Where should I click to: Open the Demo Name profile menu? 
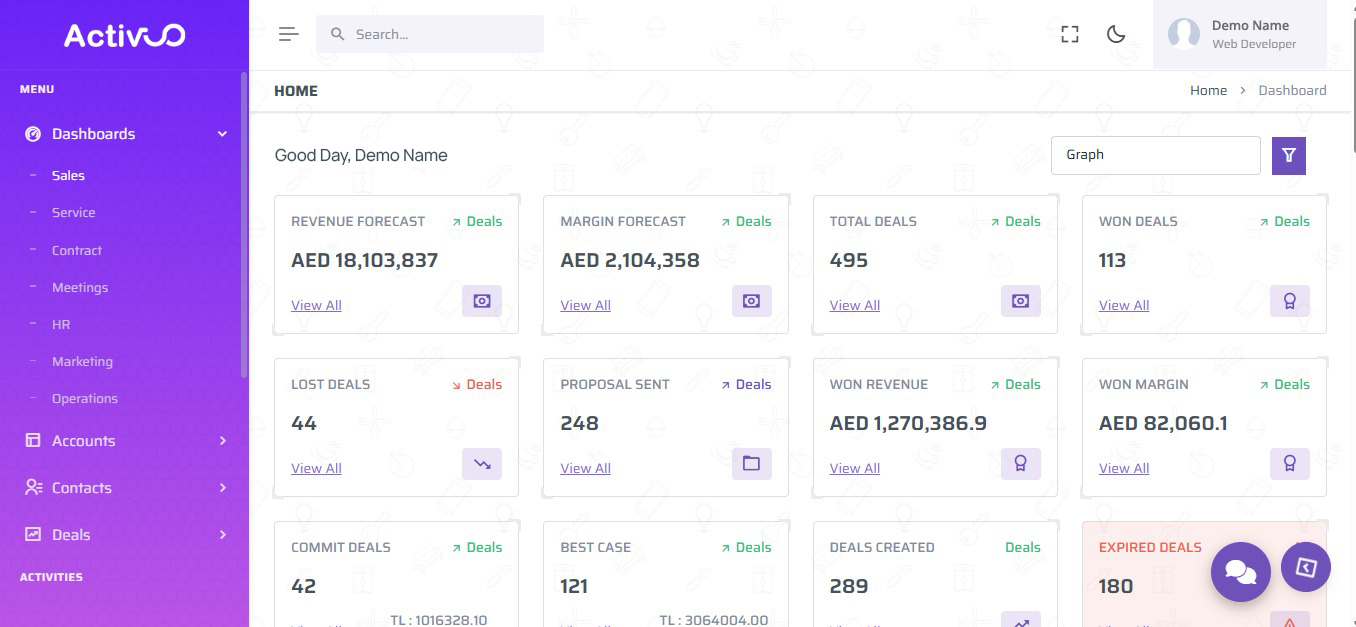[x=1240, y=34]
